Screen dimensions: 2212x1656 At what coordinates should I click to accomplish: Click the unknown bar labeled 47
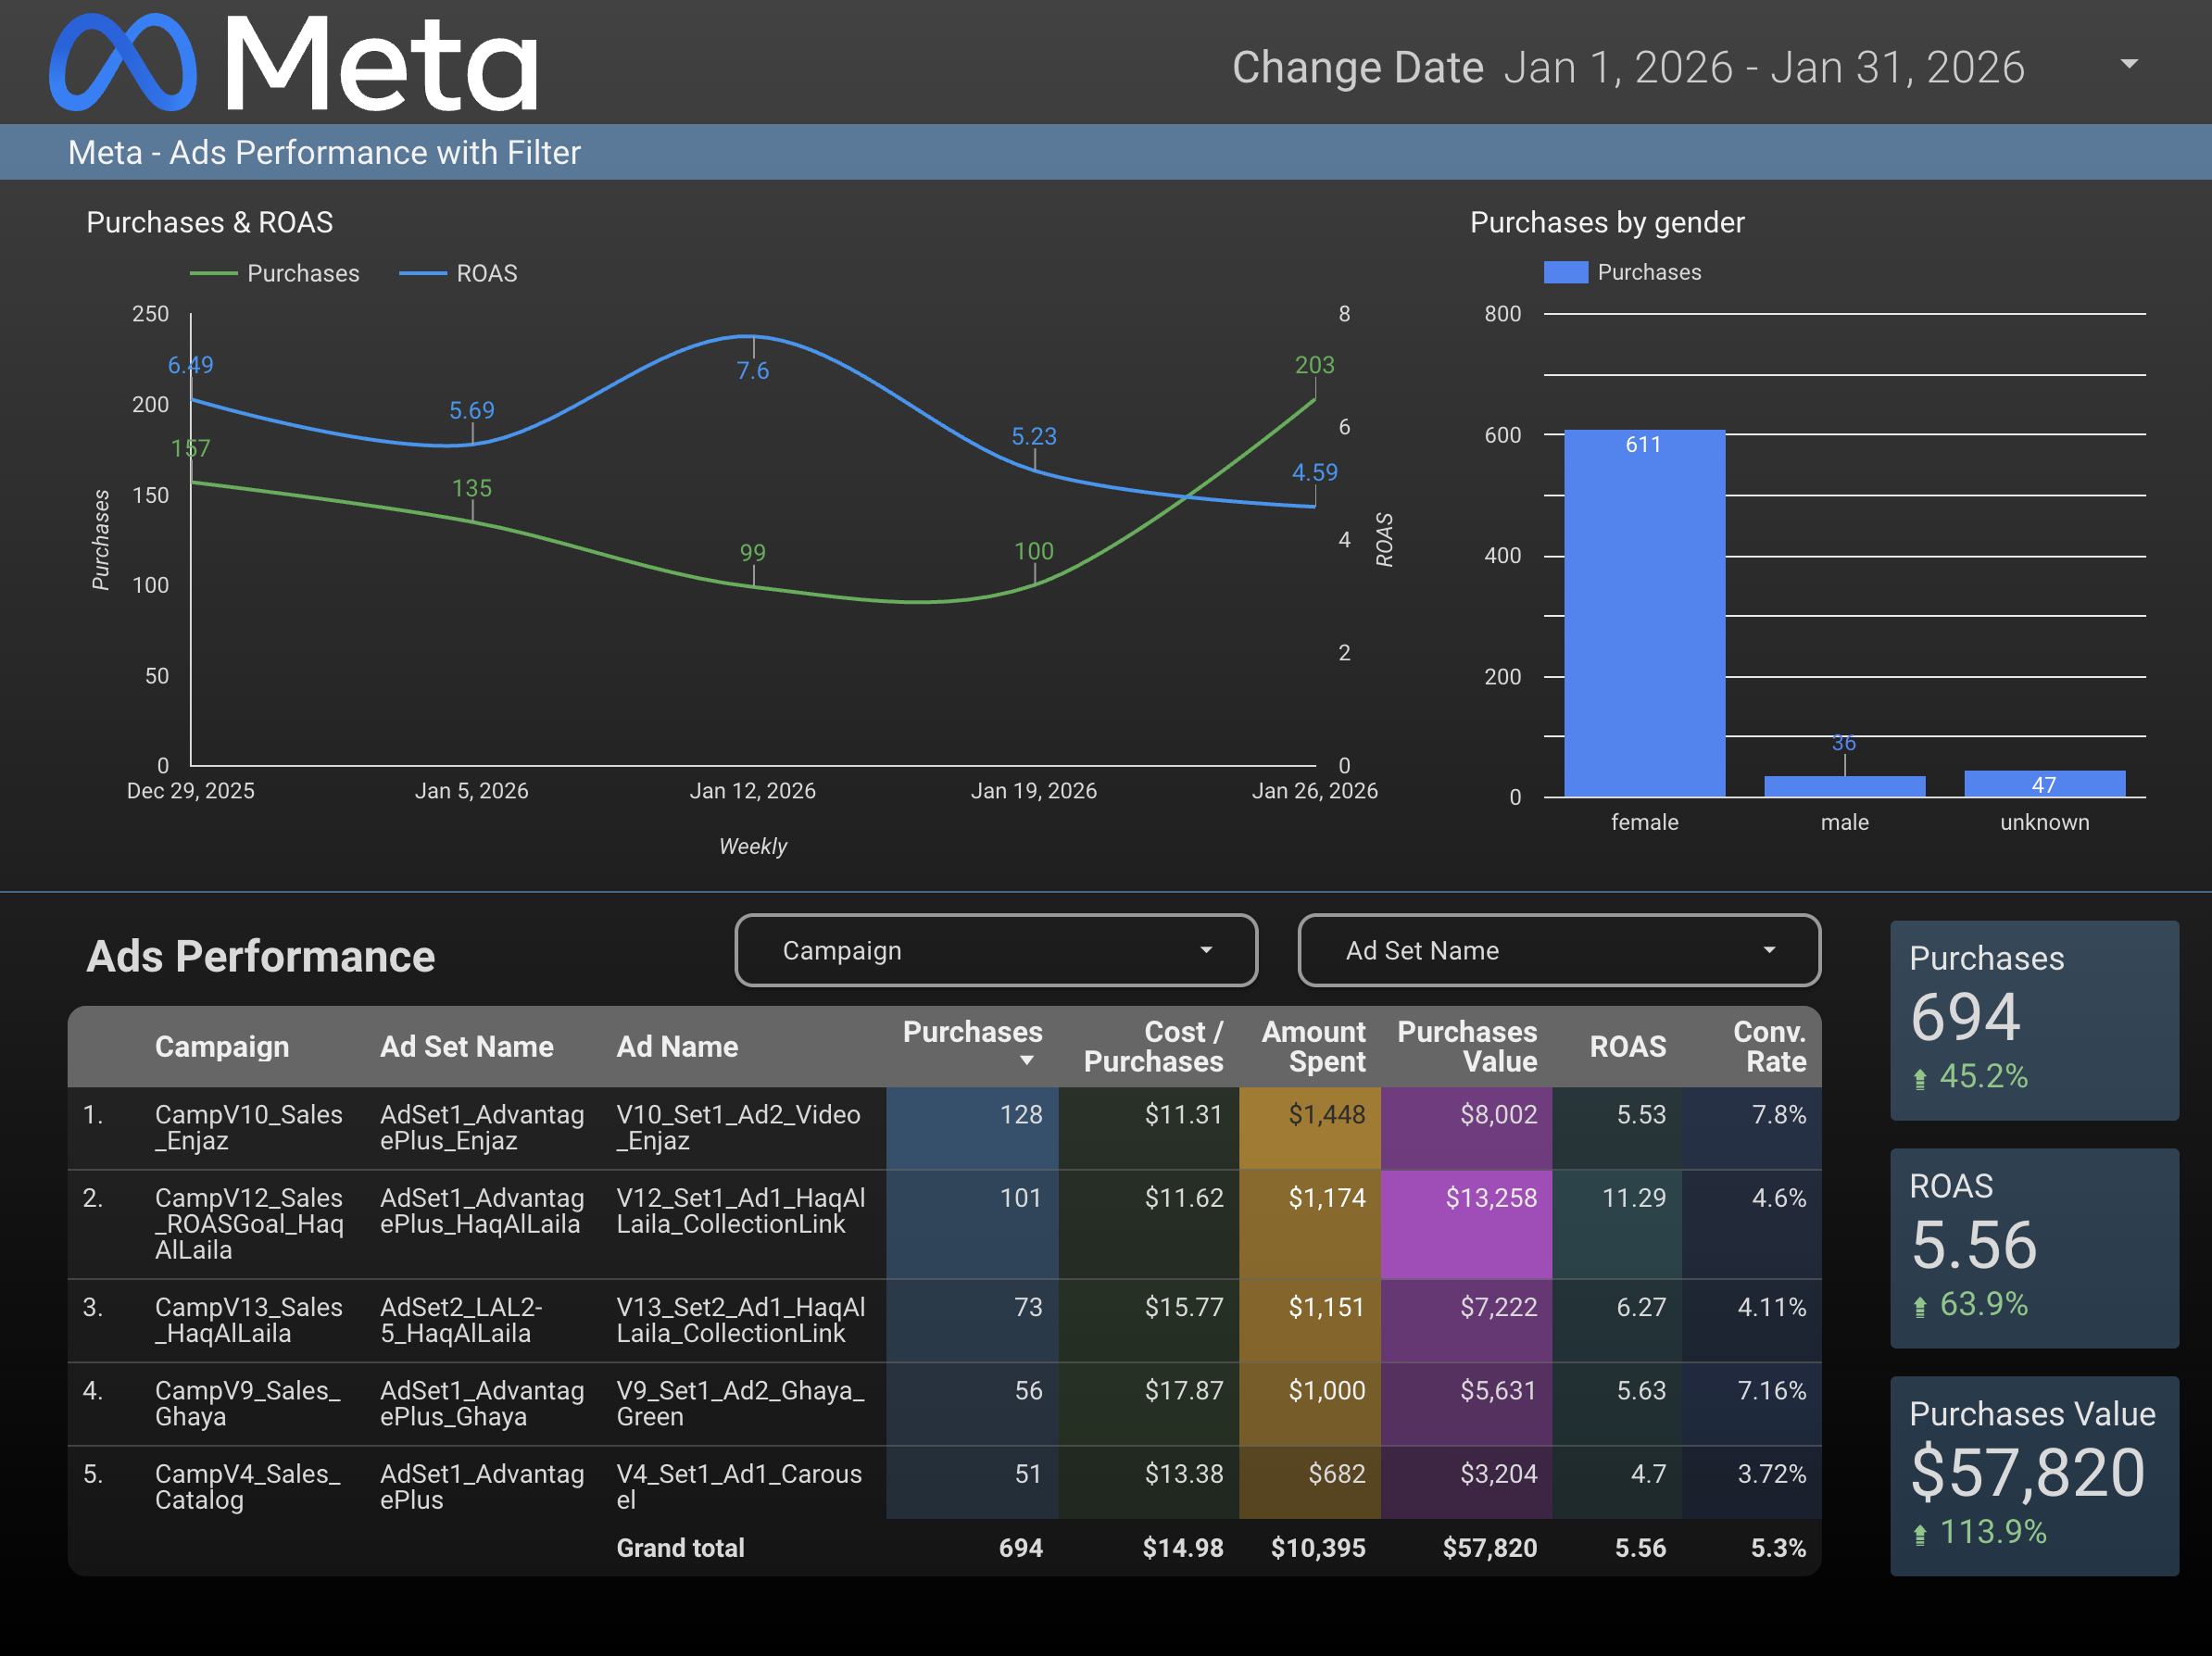(2044, 784)
